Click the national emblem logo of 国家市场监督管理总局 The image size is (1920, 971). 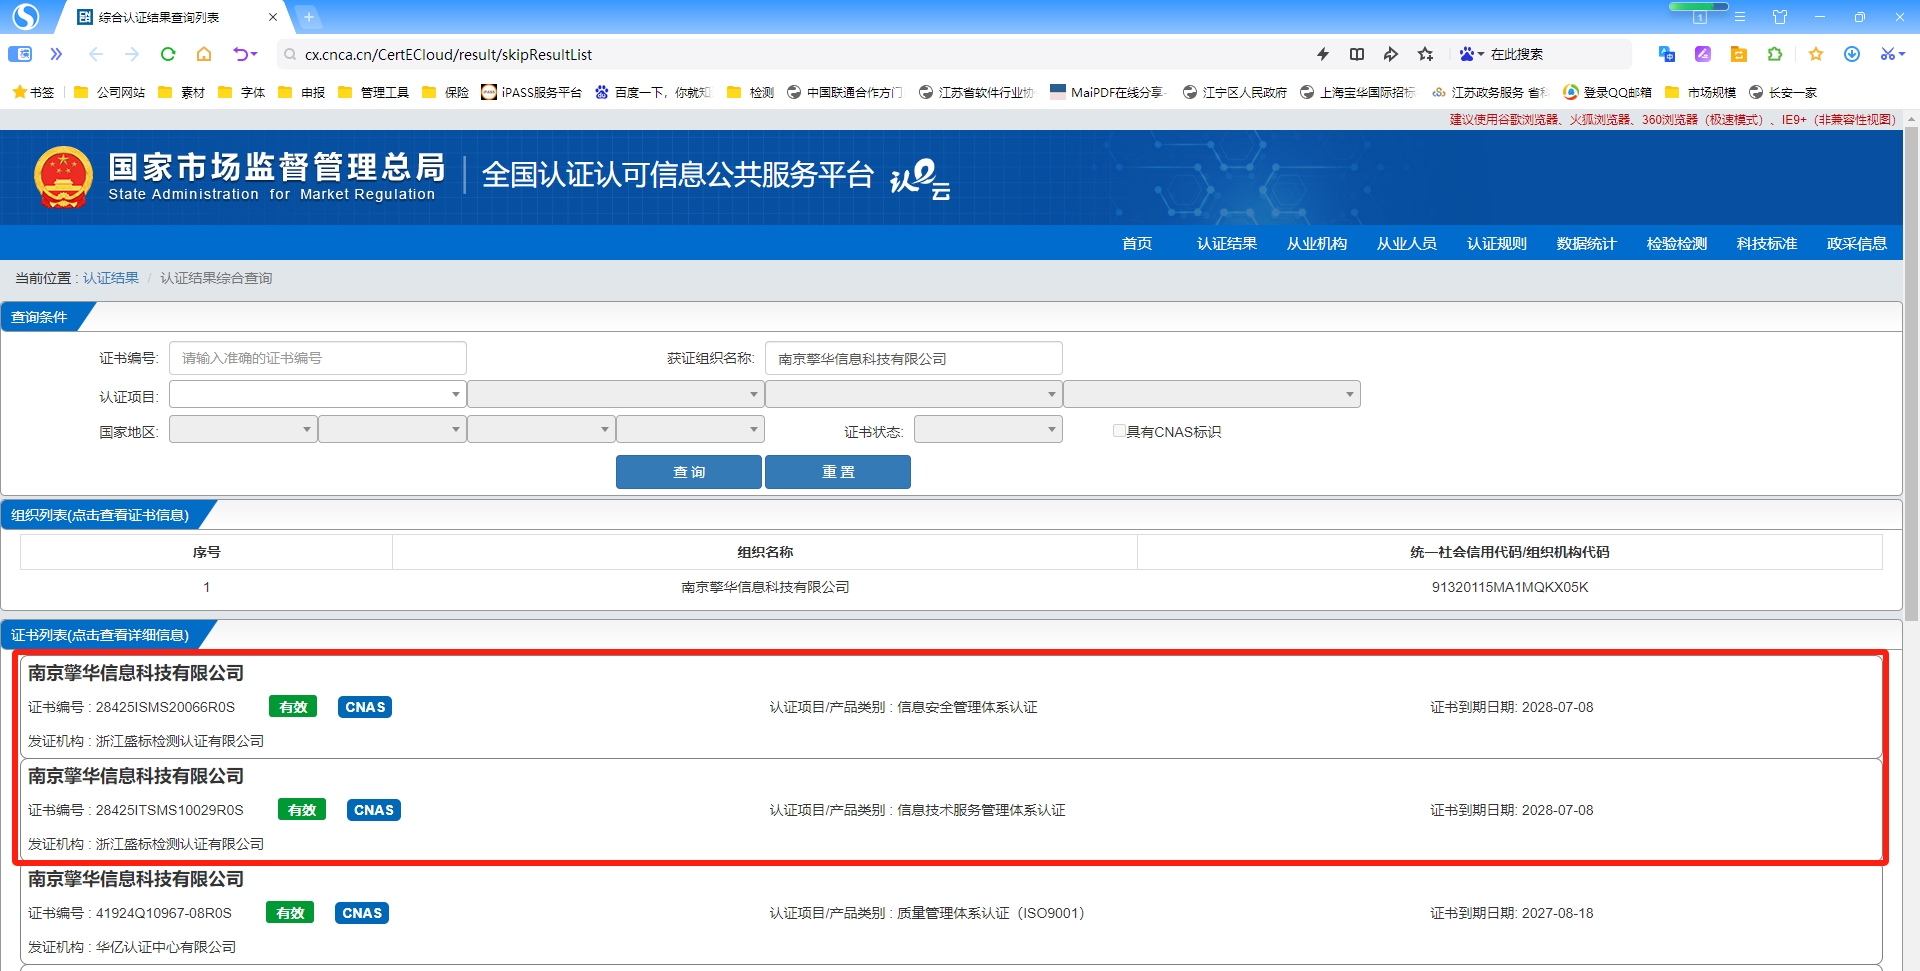pyautogui.click(x=63, y=176)
